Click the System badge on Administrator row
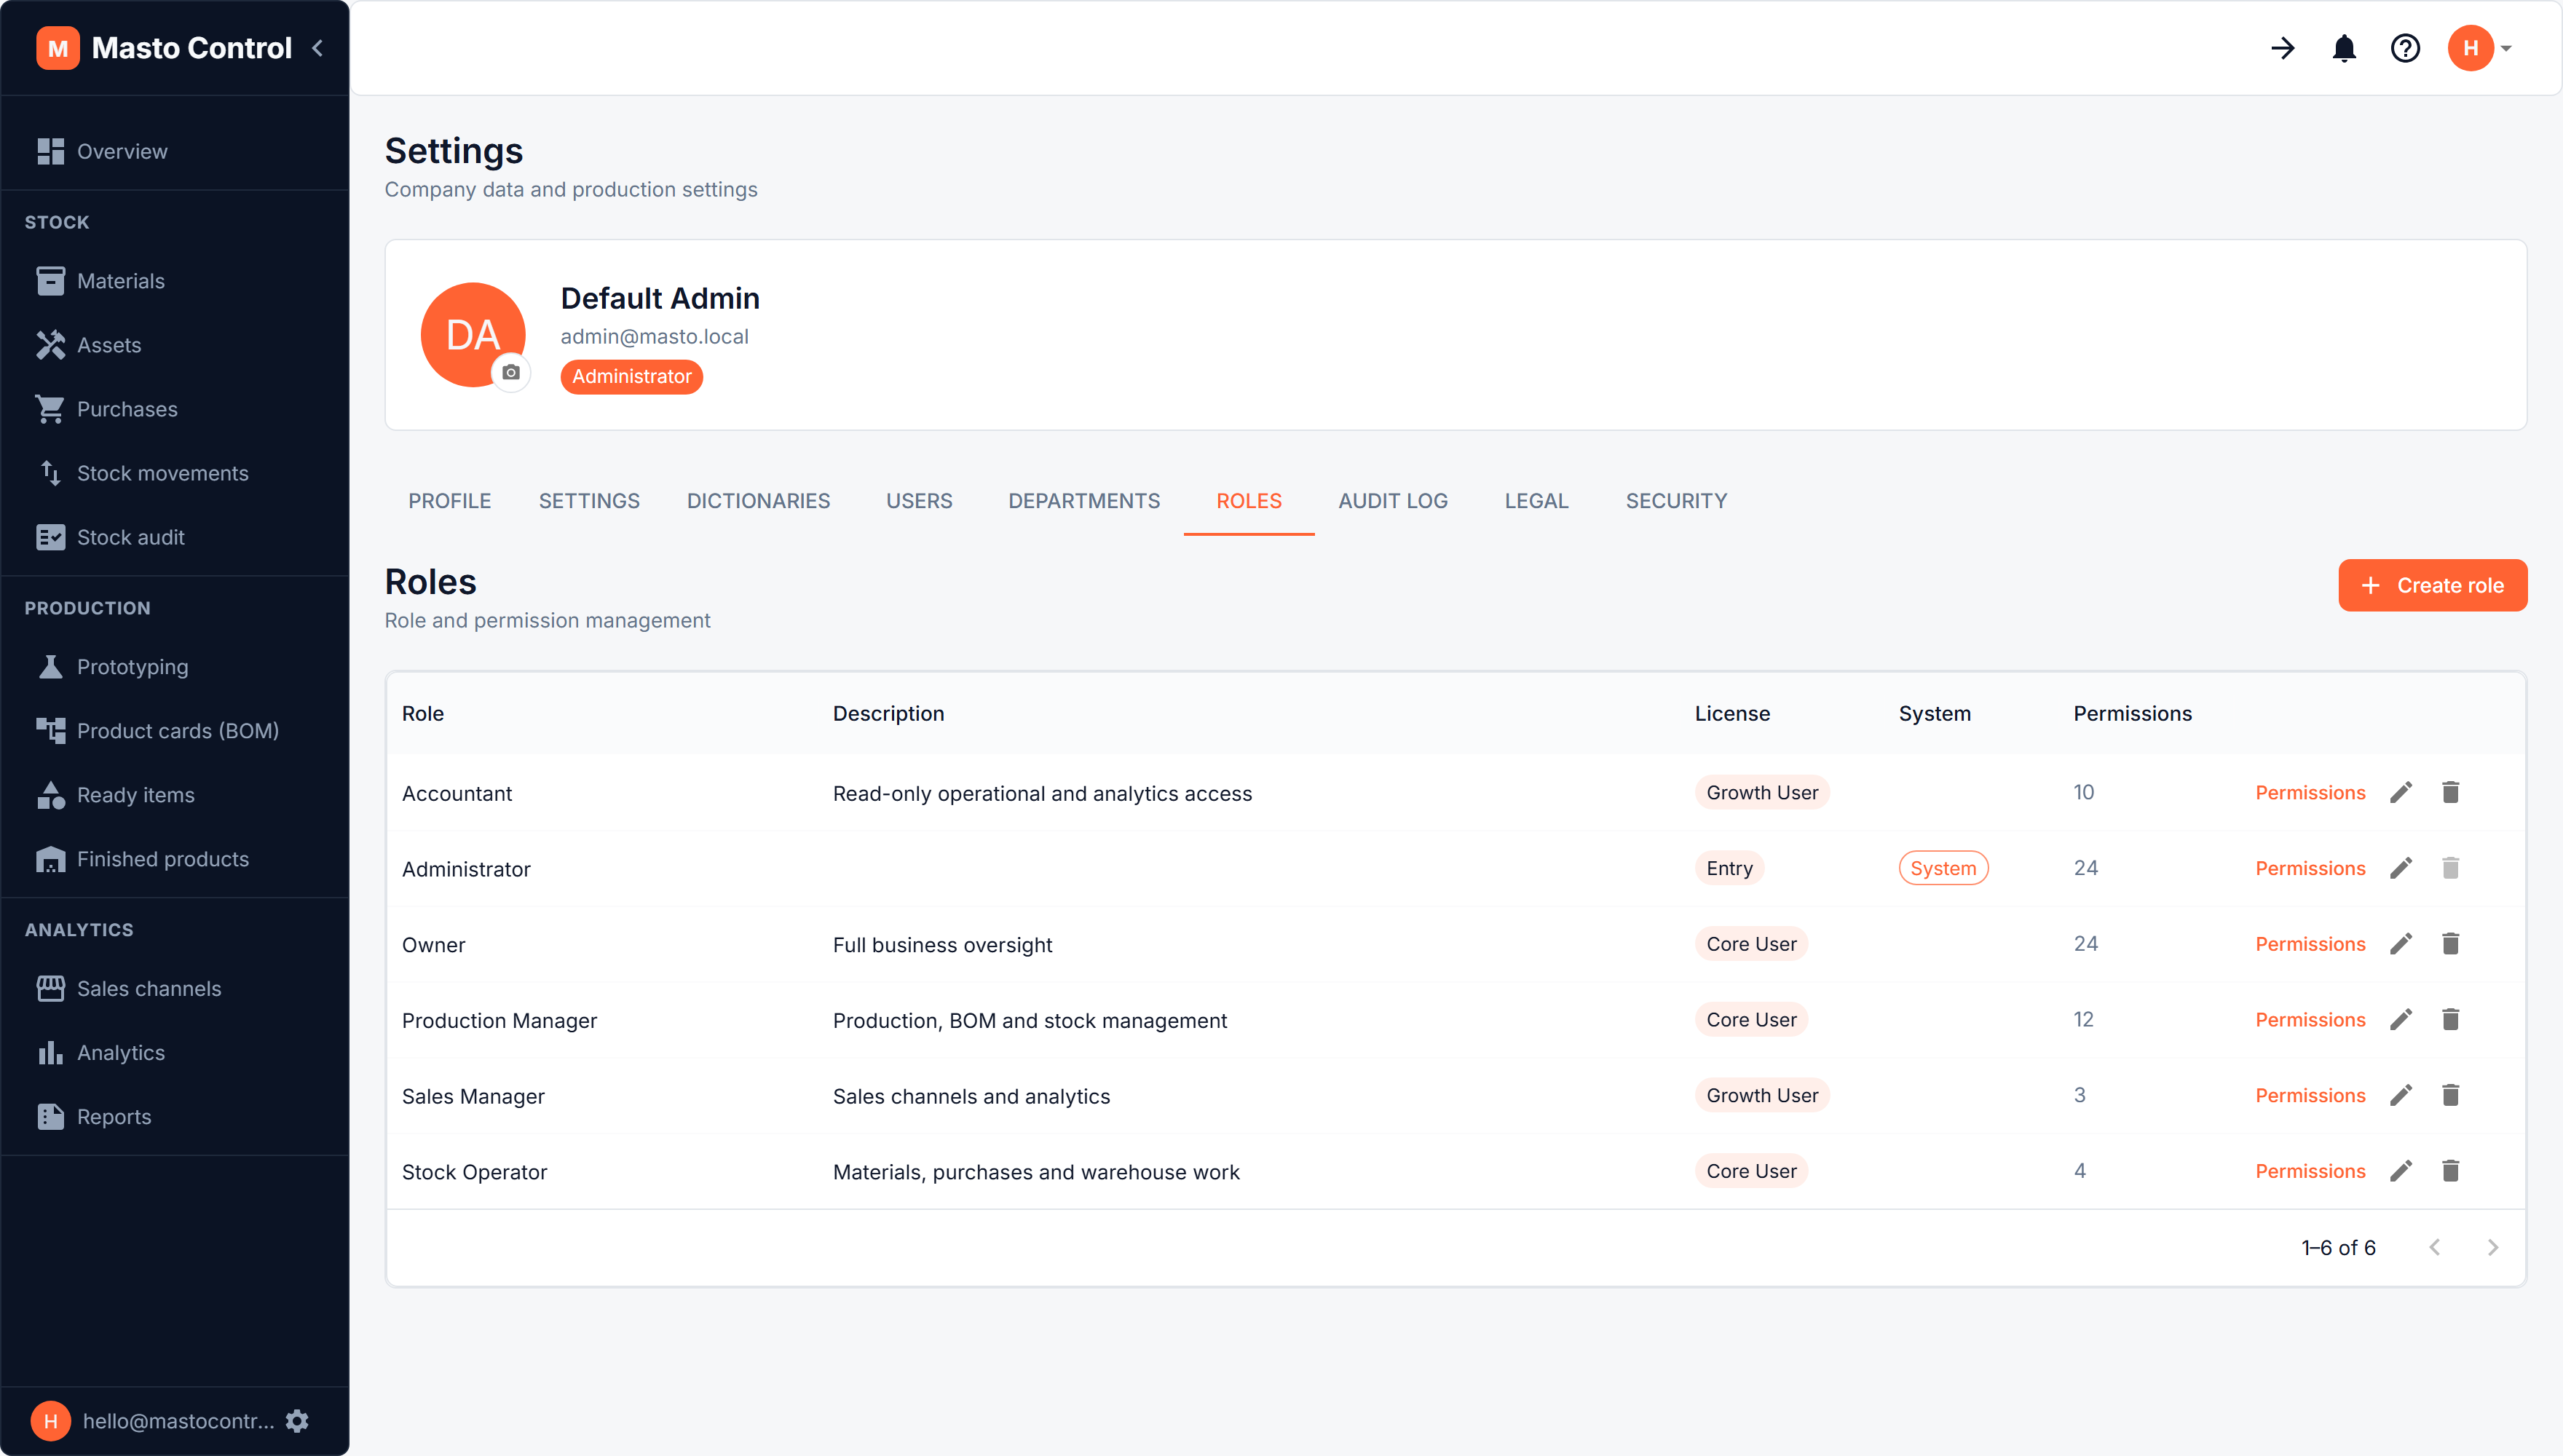2563x1456 pixels. tap(1943, 868)
